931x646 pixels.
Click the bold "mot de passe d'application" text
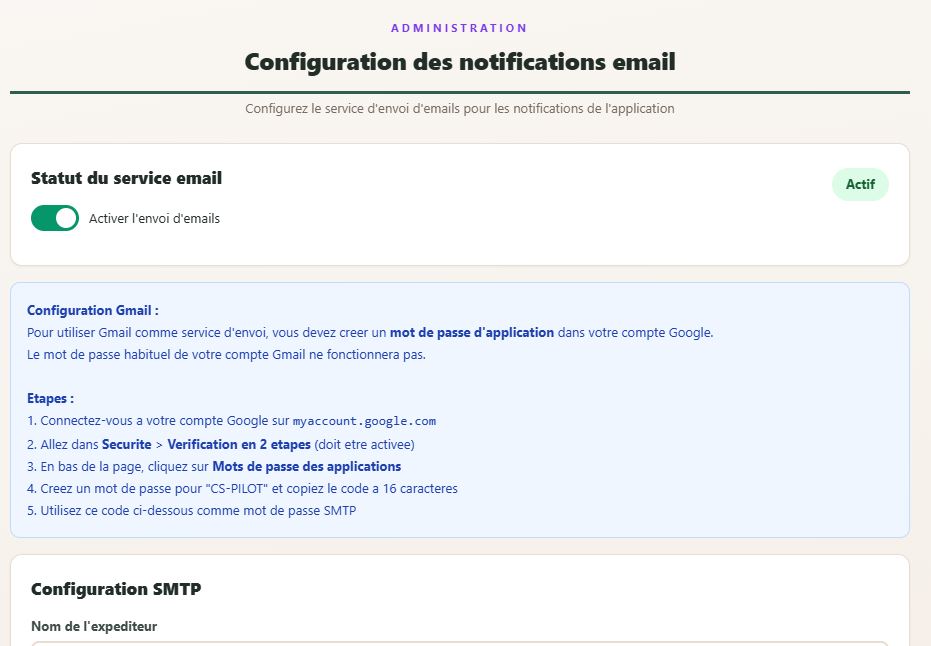pos(472,332)
